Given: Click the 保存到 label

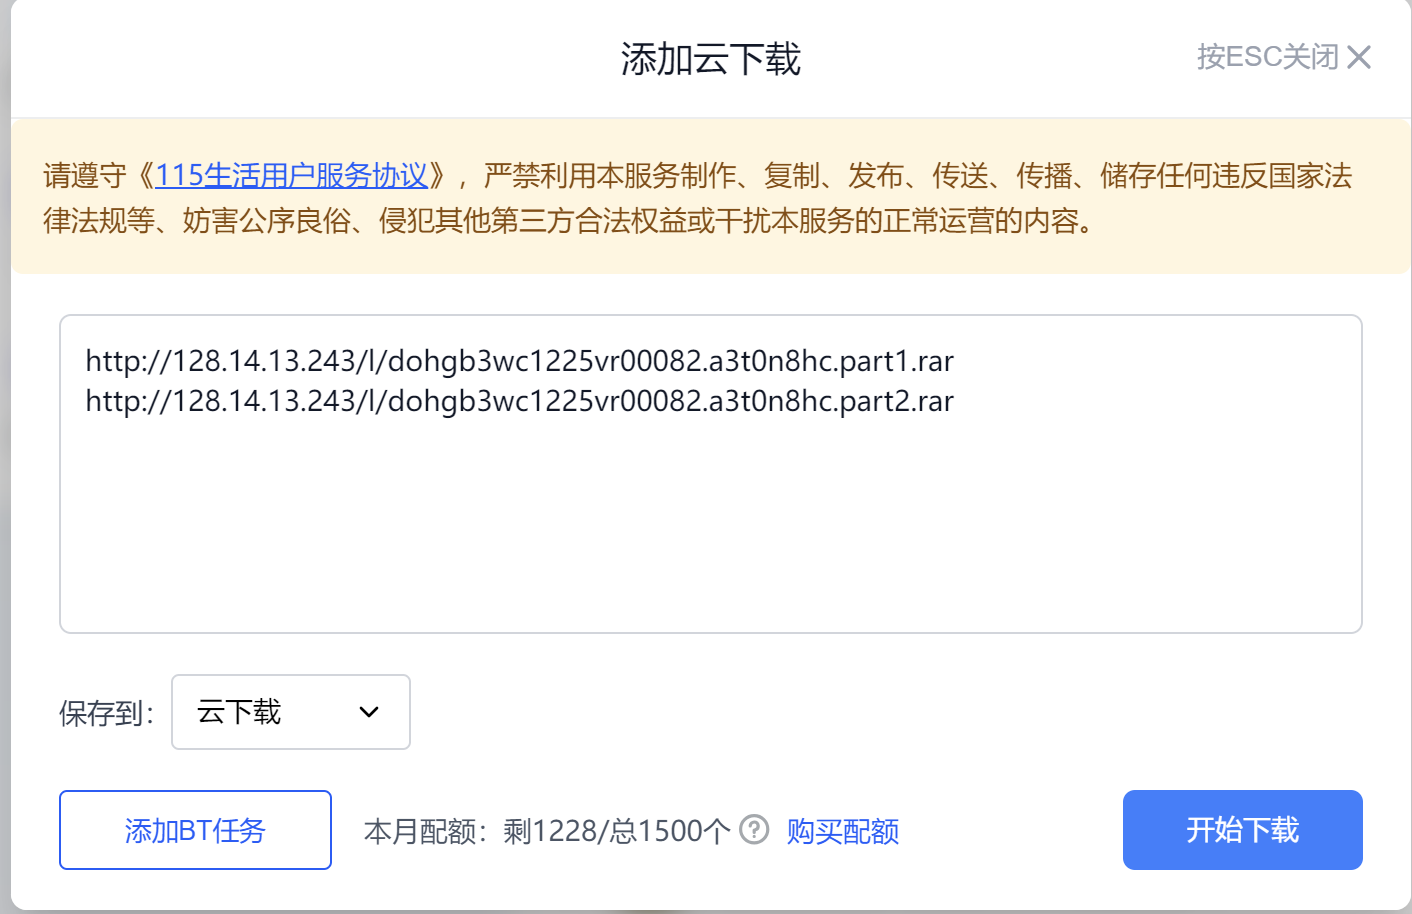Looking at the screenshot, I should click(x=107, y=713).
